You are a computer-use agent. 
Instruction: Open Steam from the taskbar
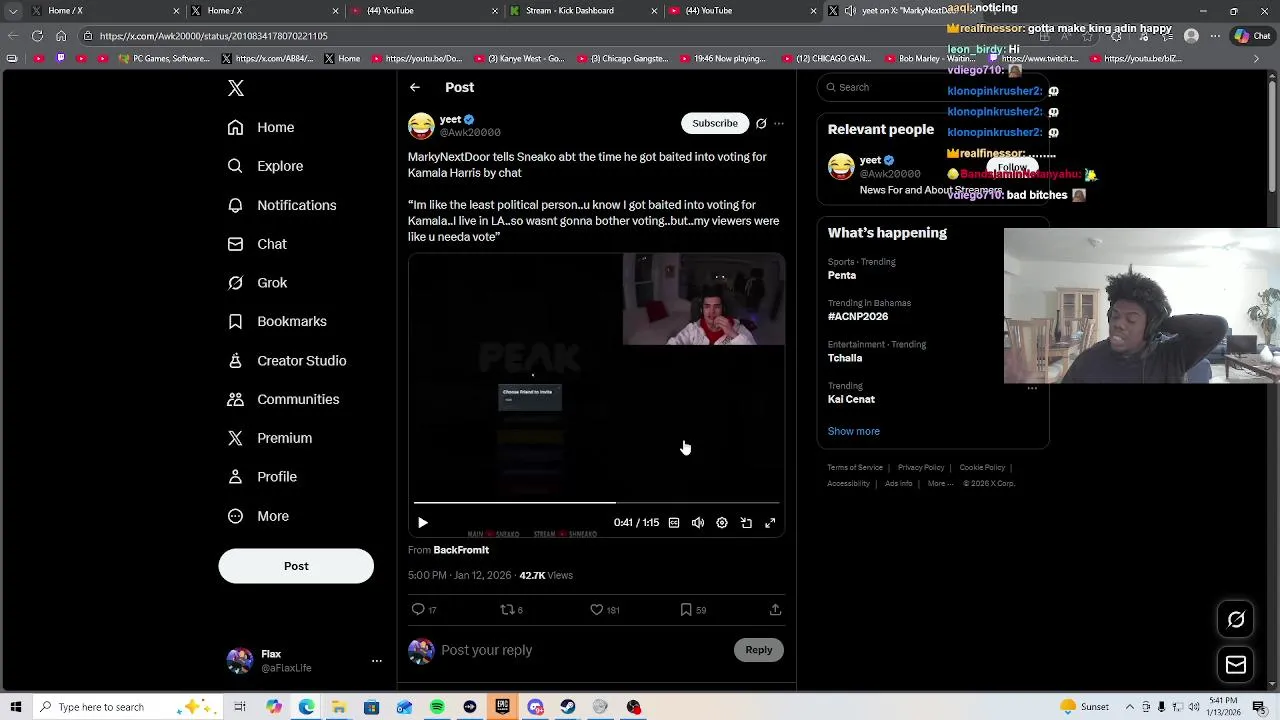[x=568, y=707]
